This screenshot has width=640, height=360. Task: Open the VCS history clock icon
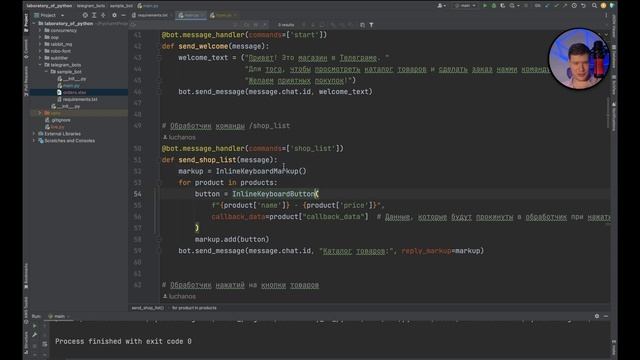pyautogui.click(x=574, y=6)
